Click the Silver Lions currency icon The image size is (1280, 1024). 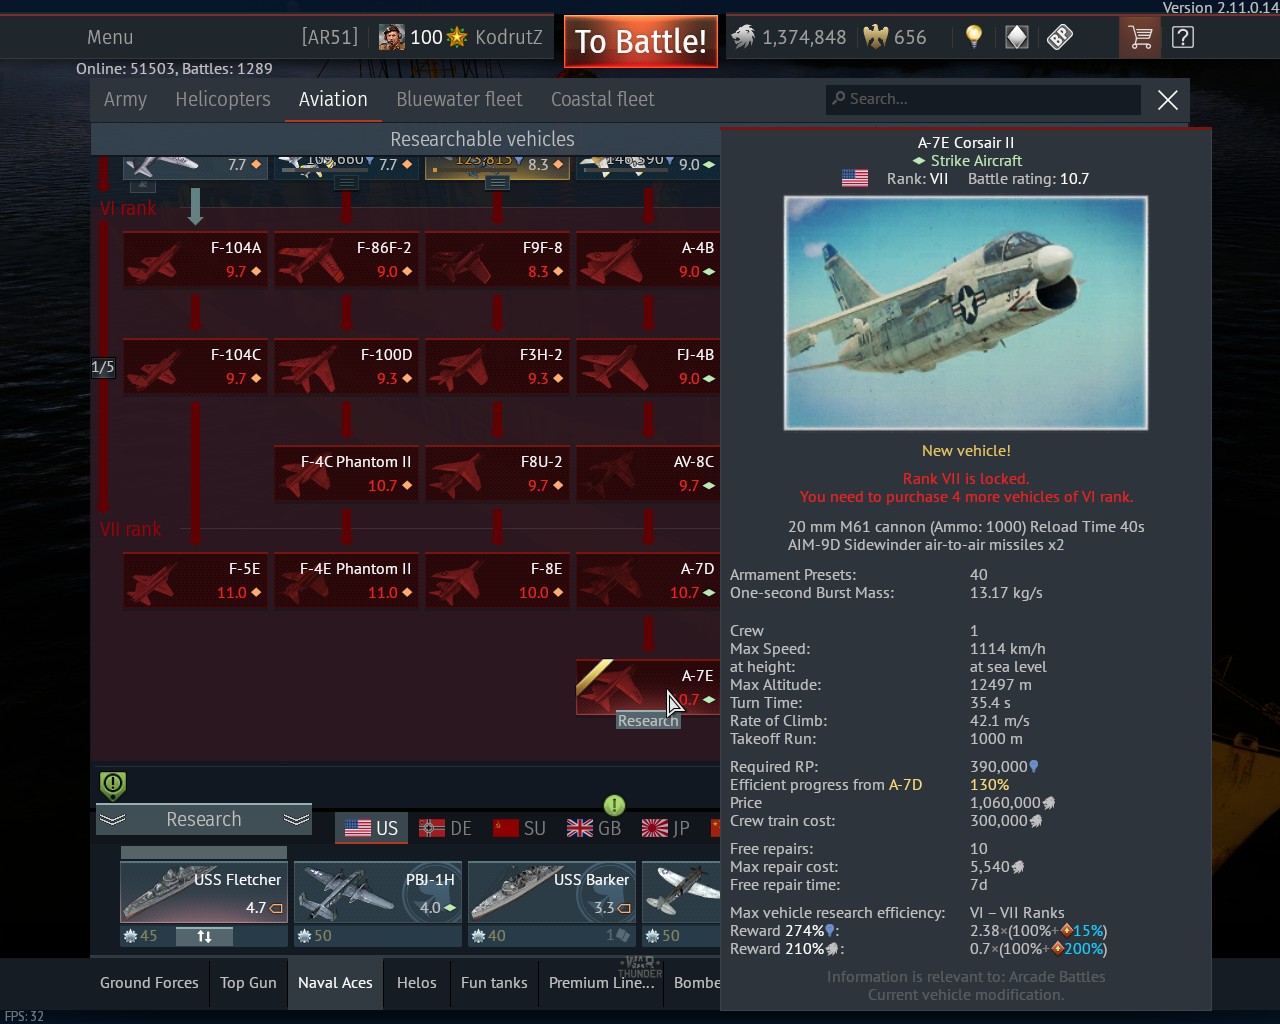(742, 38)
